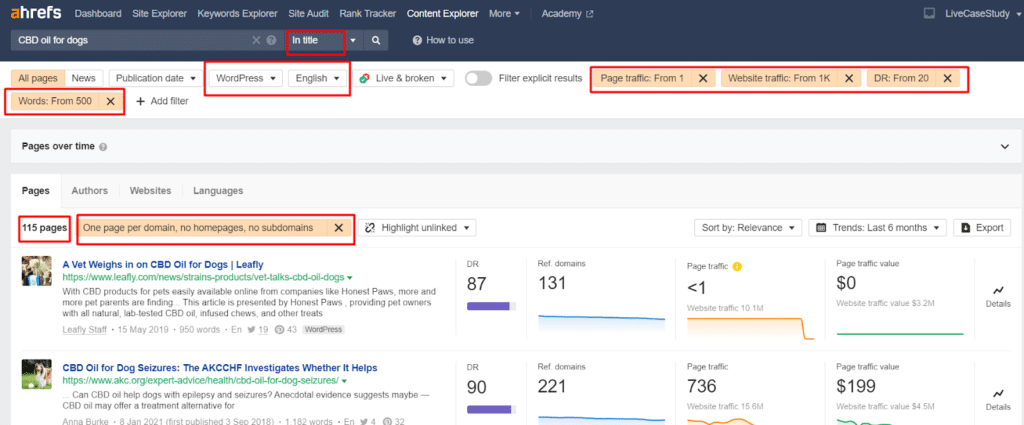Open Keywords Explorer from top navigation
Image resolution: width=1024 pixels, height=425 pixels.
point(237,13)
